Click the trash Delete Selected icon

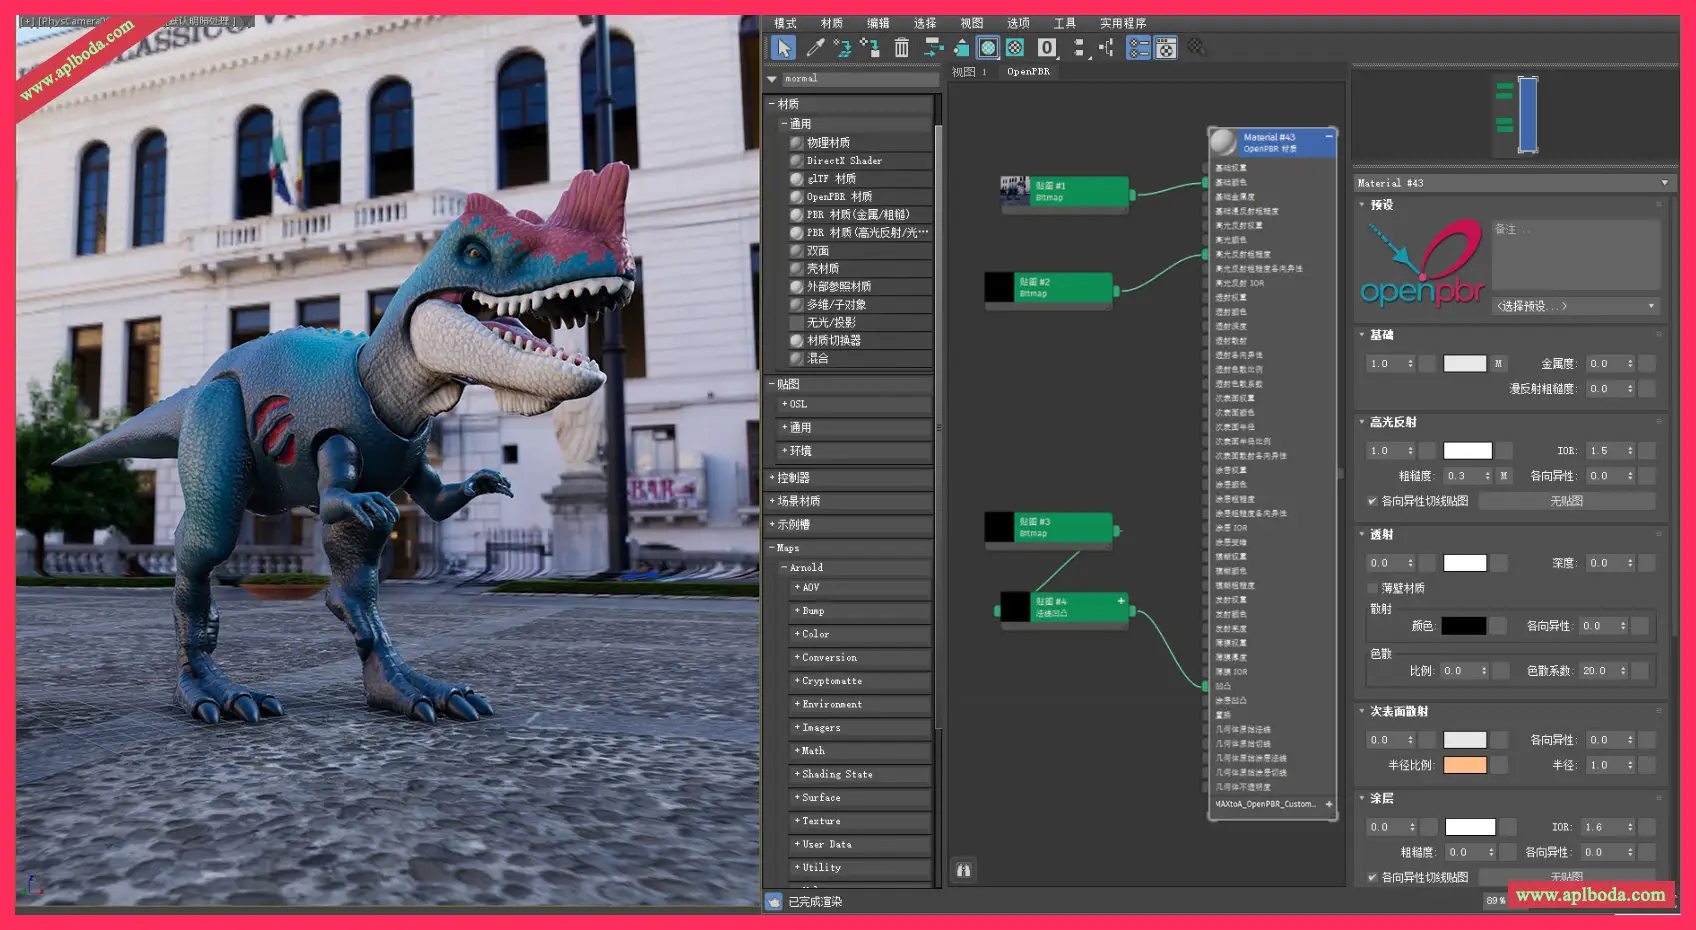(901, 47)
